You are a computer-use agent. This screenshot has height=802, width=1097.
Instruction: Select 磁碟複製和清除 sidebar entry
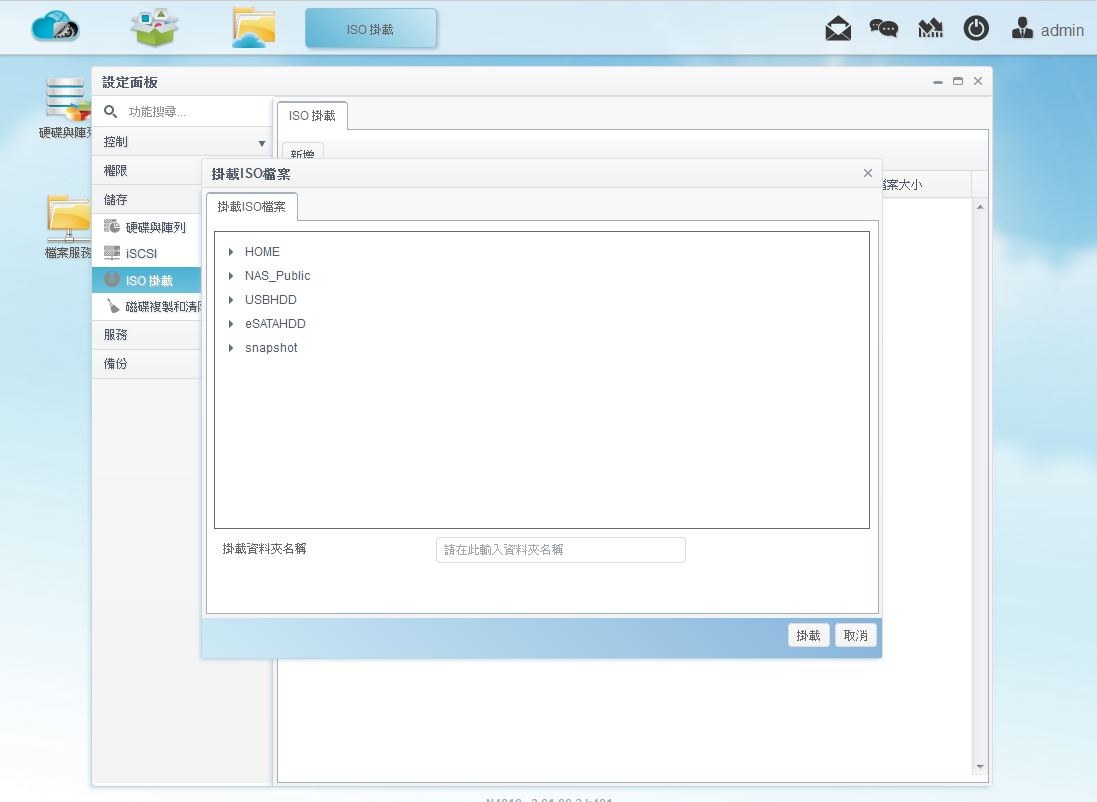coord(147,307)
